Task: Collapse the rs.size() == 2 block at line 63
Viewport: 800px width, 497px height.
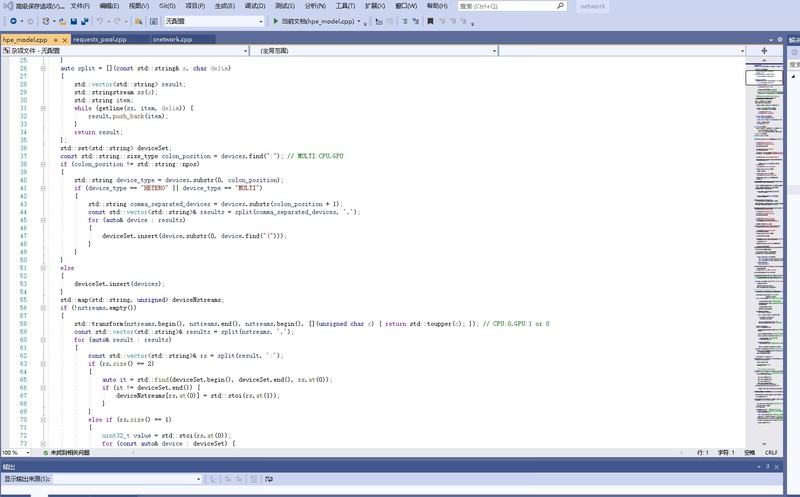Action: point(43,364)
